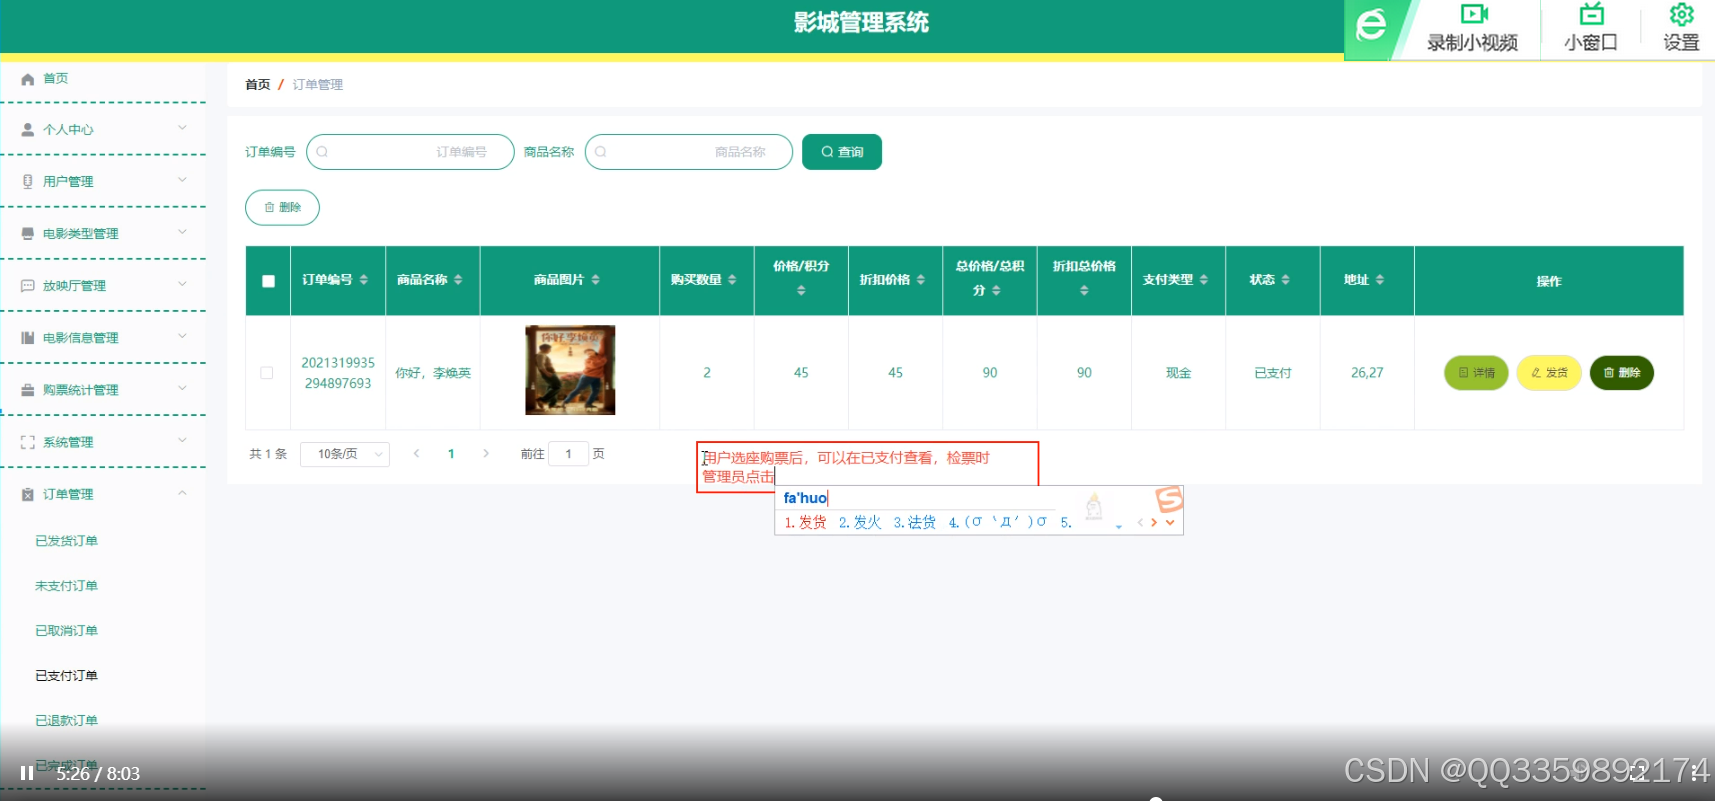Expand the 用户管理 menu chevron

(182, 180)
